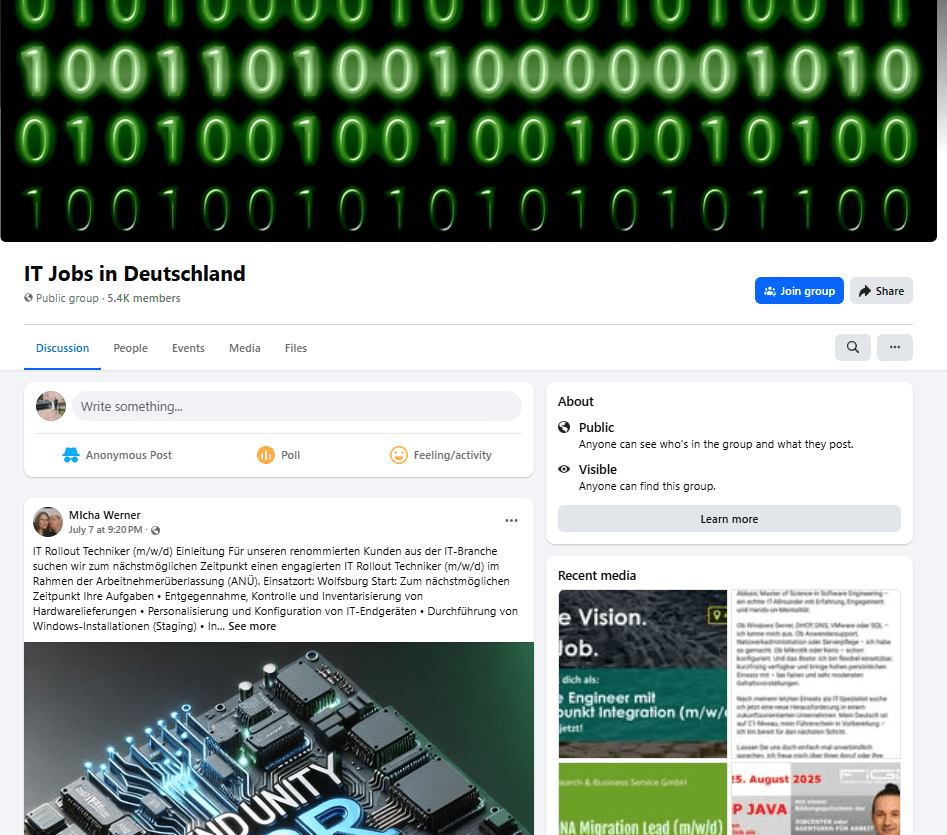This screenshot has height=835, width=947.
Task: Click the Anonymous Post icon
Action: [71, 455]
